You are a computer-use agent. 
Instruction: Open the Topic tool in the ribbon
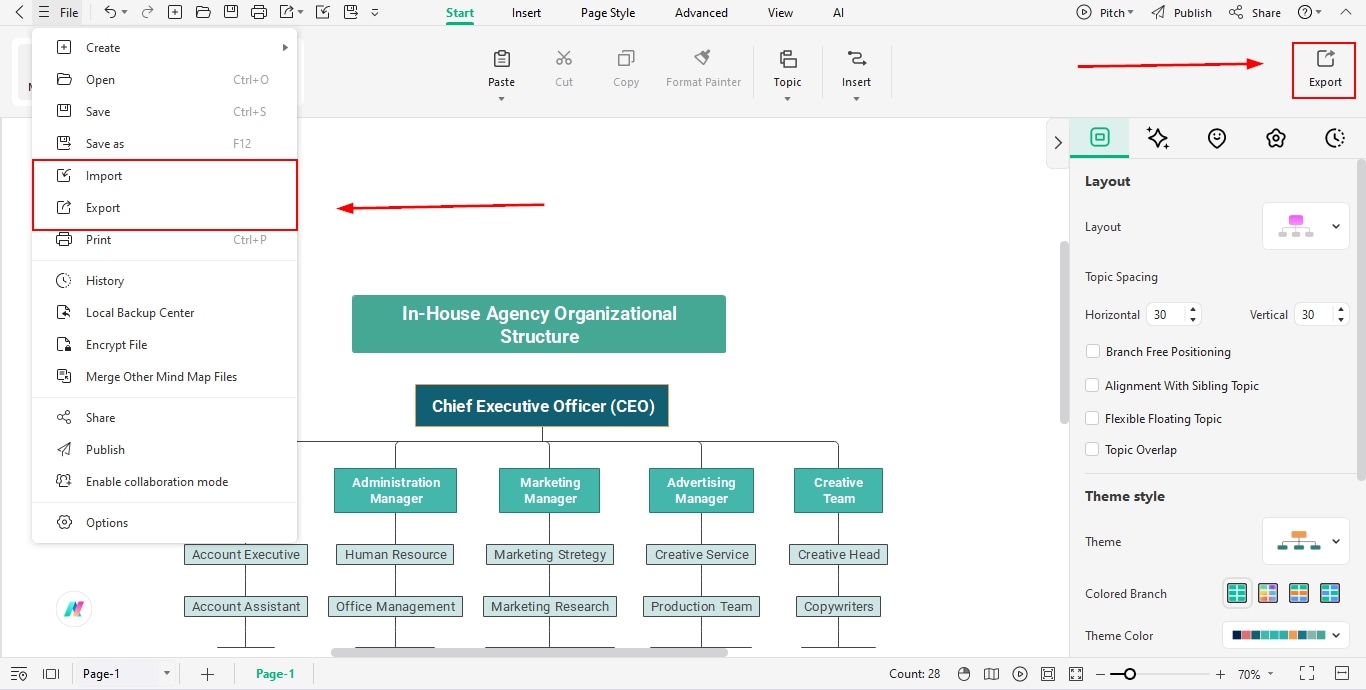(x=787, y=68)
